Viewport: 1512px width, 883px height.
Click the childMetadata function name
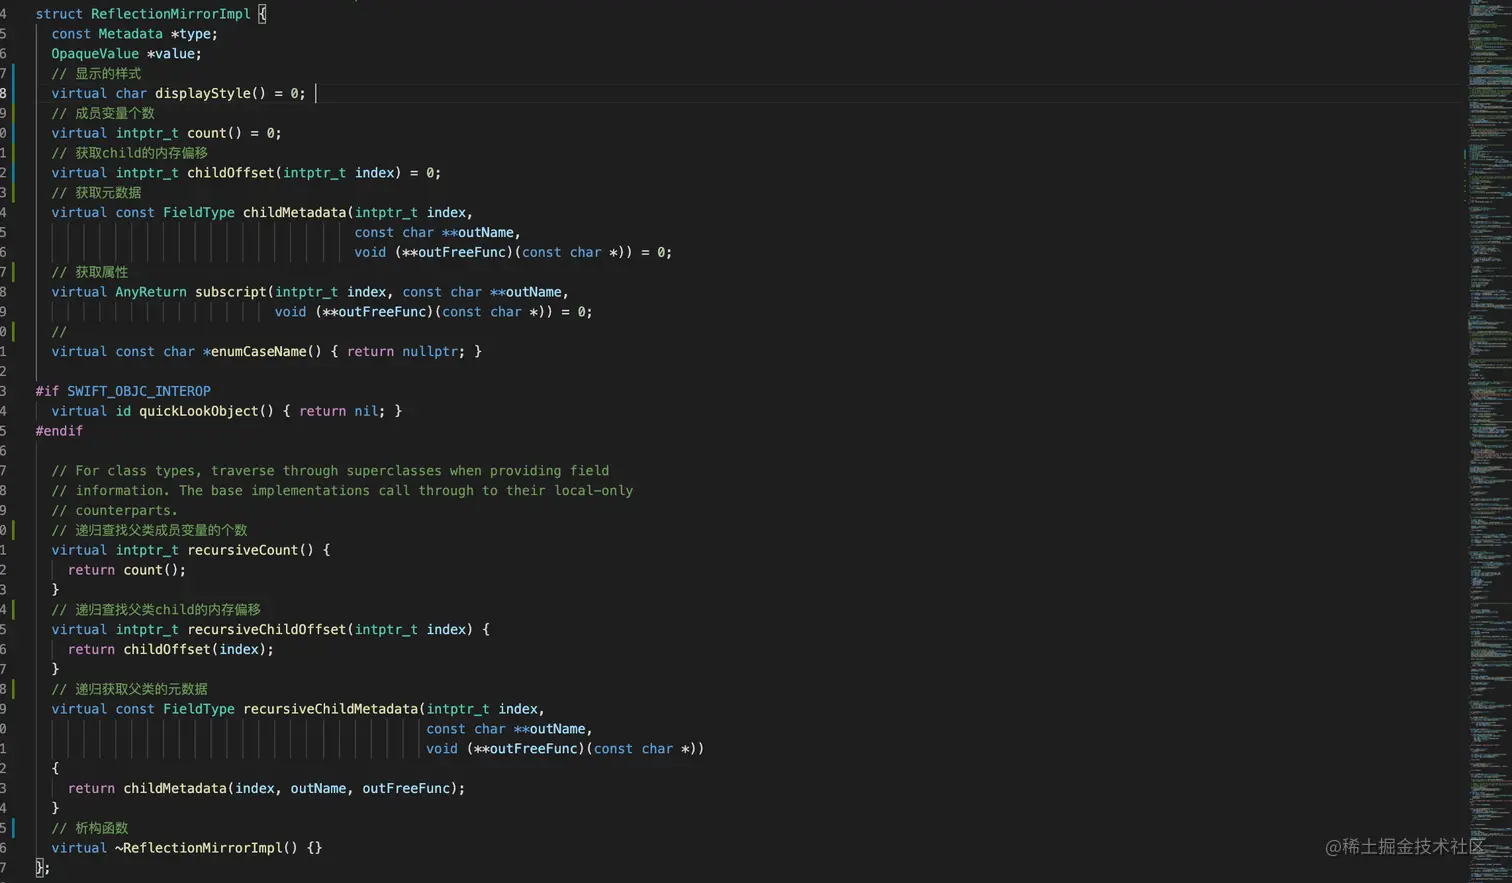pyautogui.click(x=294, y=213)
